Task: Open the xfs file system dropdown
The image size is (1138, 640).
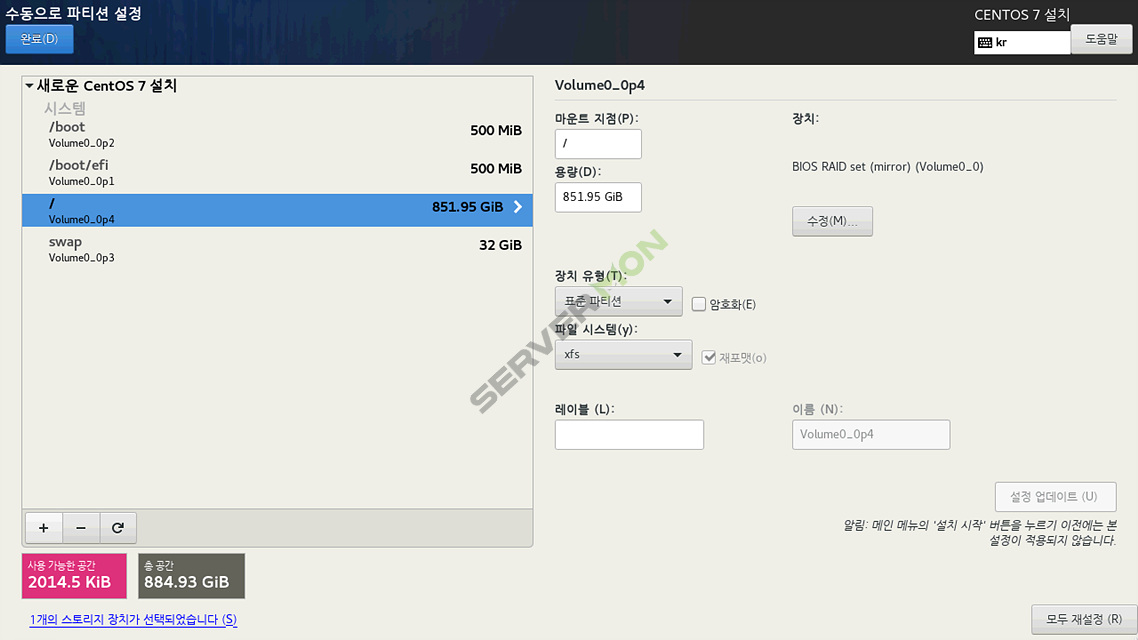Action: point(623,355)
